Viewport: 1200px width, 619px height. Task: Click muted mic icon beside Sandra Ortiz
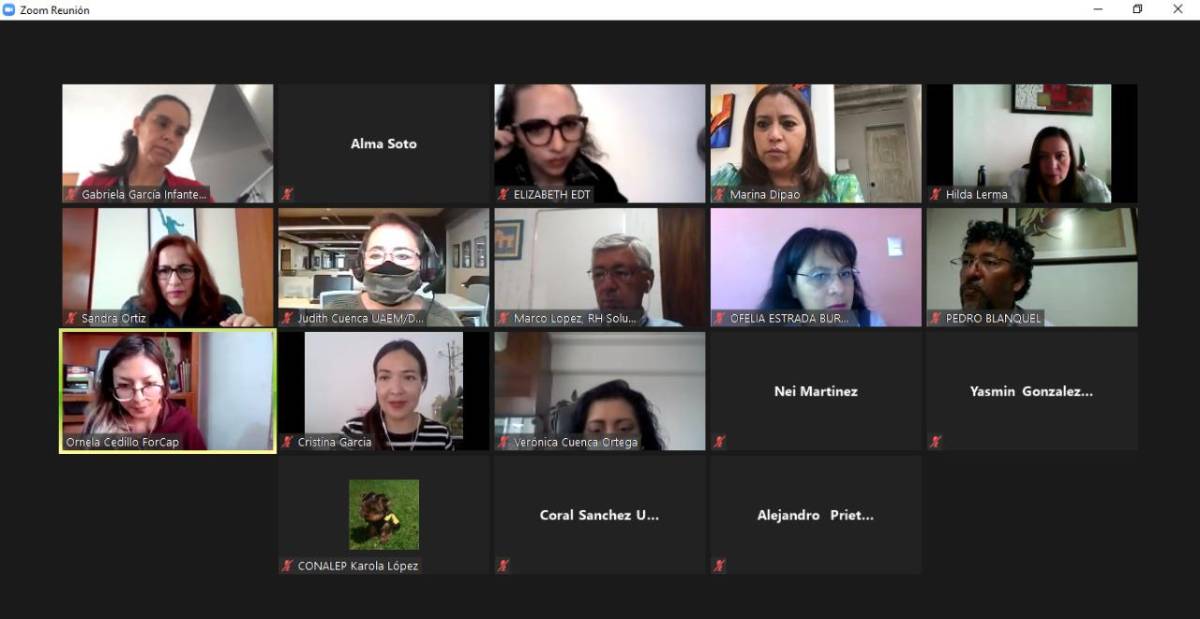[71, 318]
